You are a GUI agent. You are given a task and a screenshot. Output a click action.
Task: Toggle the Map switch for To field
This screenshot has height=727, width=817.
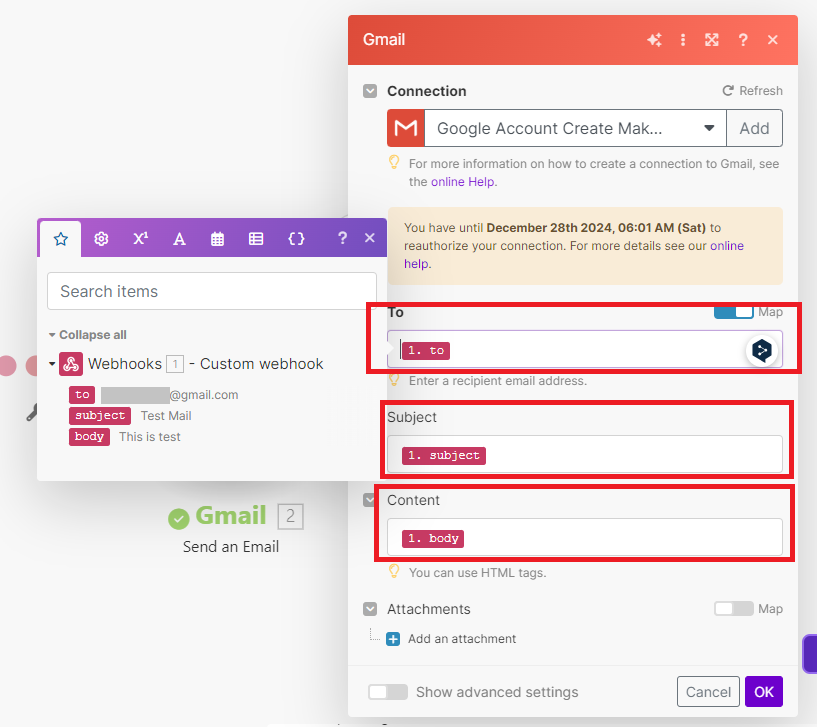734,312
